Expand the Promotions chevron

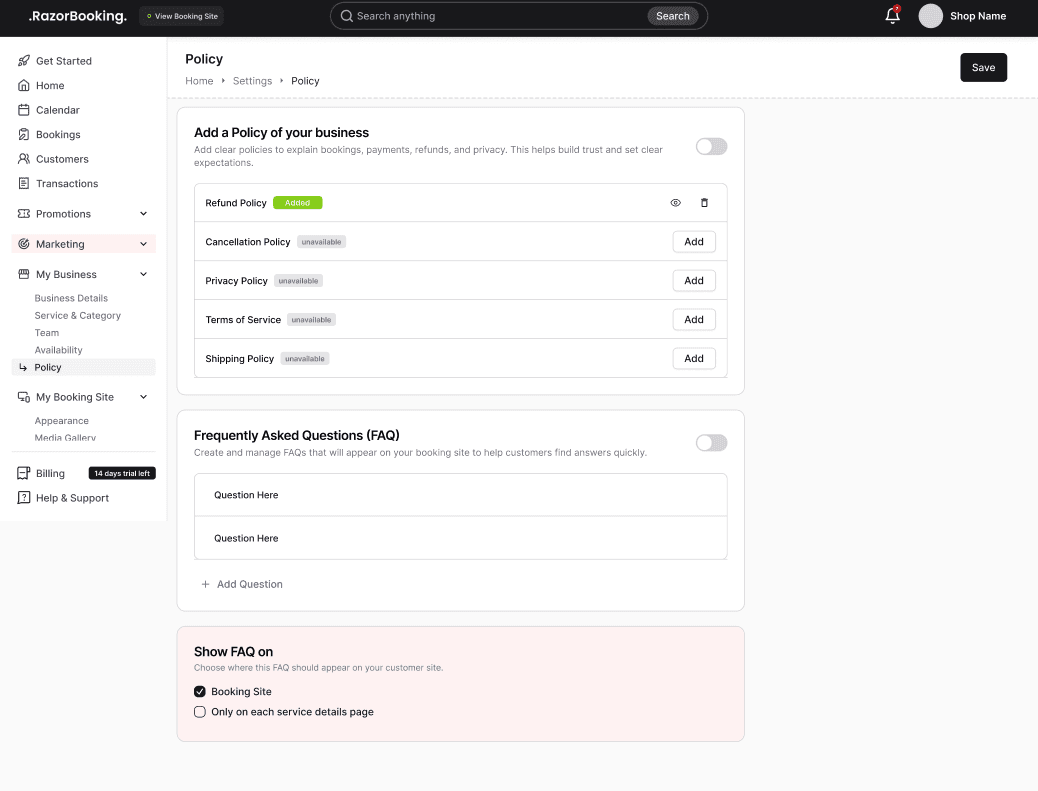tap(144, 214)
